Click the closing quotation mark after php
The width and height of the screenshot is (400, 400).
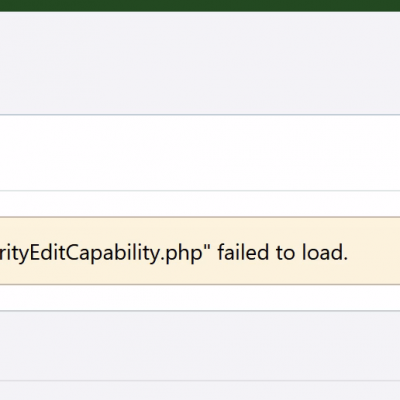pyautogui.click(x=207, y=247)
